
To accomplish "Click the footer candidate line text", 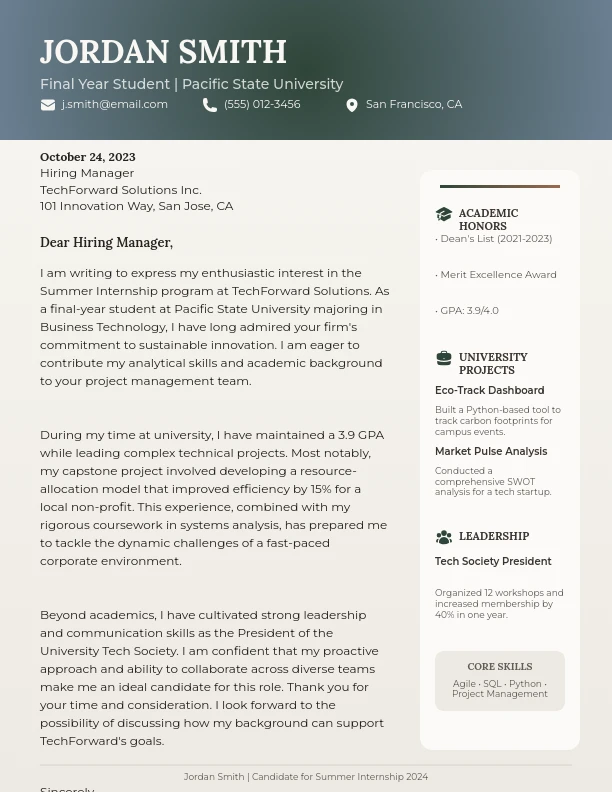I will pyautogui.click(x=306, y=776).
